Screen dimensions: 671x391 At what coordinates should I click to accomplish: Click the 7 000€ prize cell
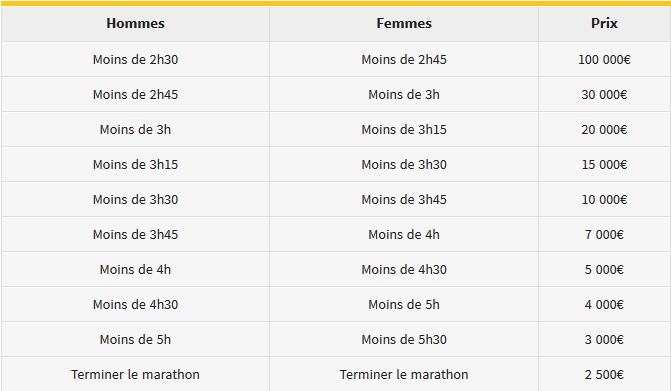(x=604, y=234)
